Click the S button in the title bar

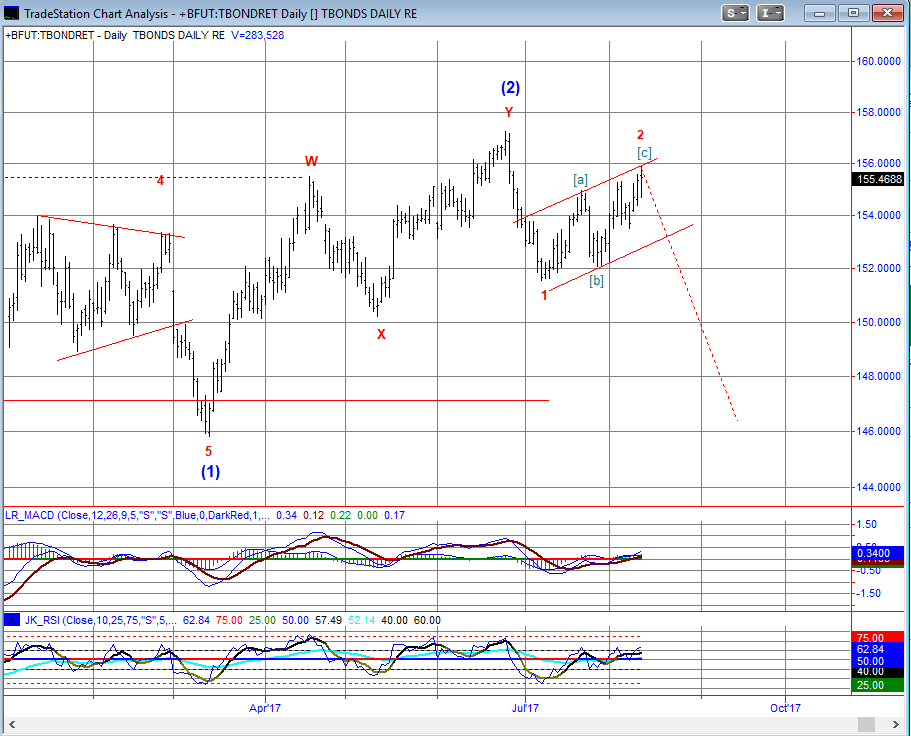coord(735,13)
